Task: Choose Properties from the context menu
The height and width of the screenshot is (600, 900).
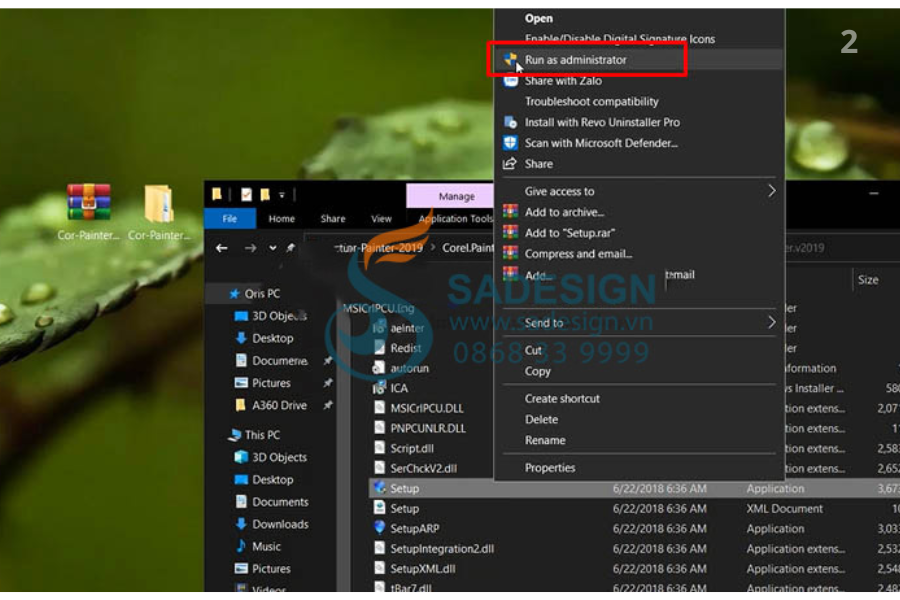Action: click(x=550, y=467)
